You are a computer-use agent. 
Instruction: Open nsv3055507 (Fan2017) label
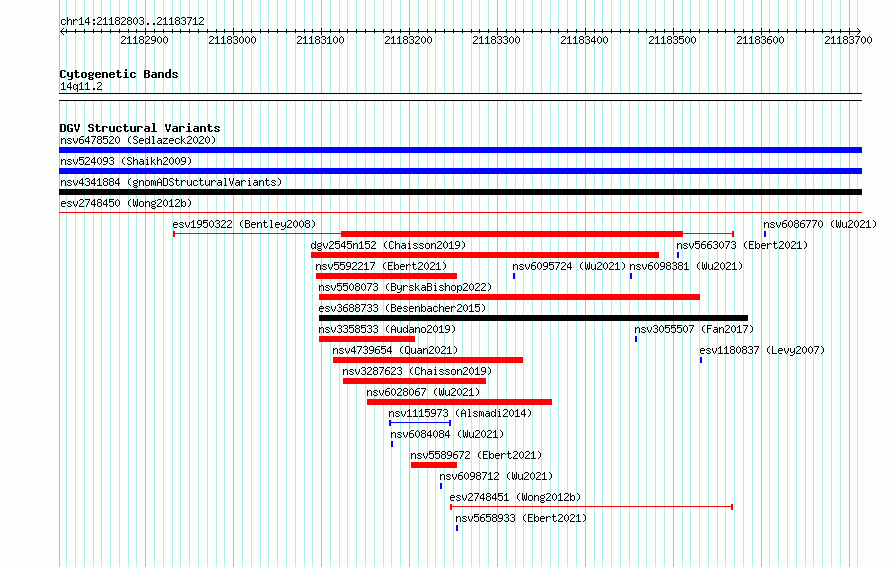[x=694, y=329]
